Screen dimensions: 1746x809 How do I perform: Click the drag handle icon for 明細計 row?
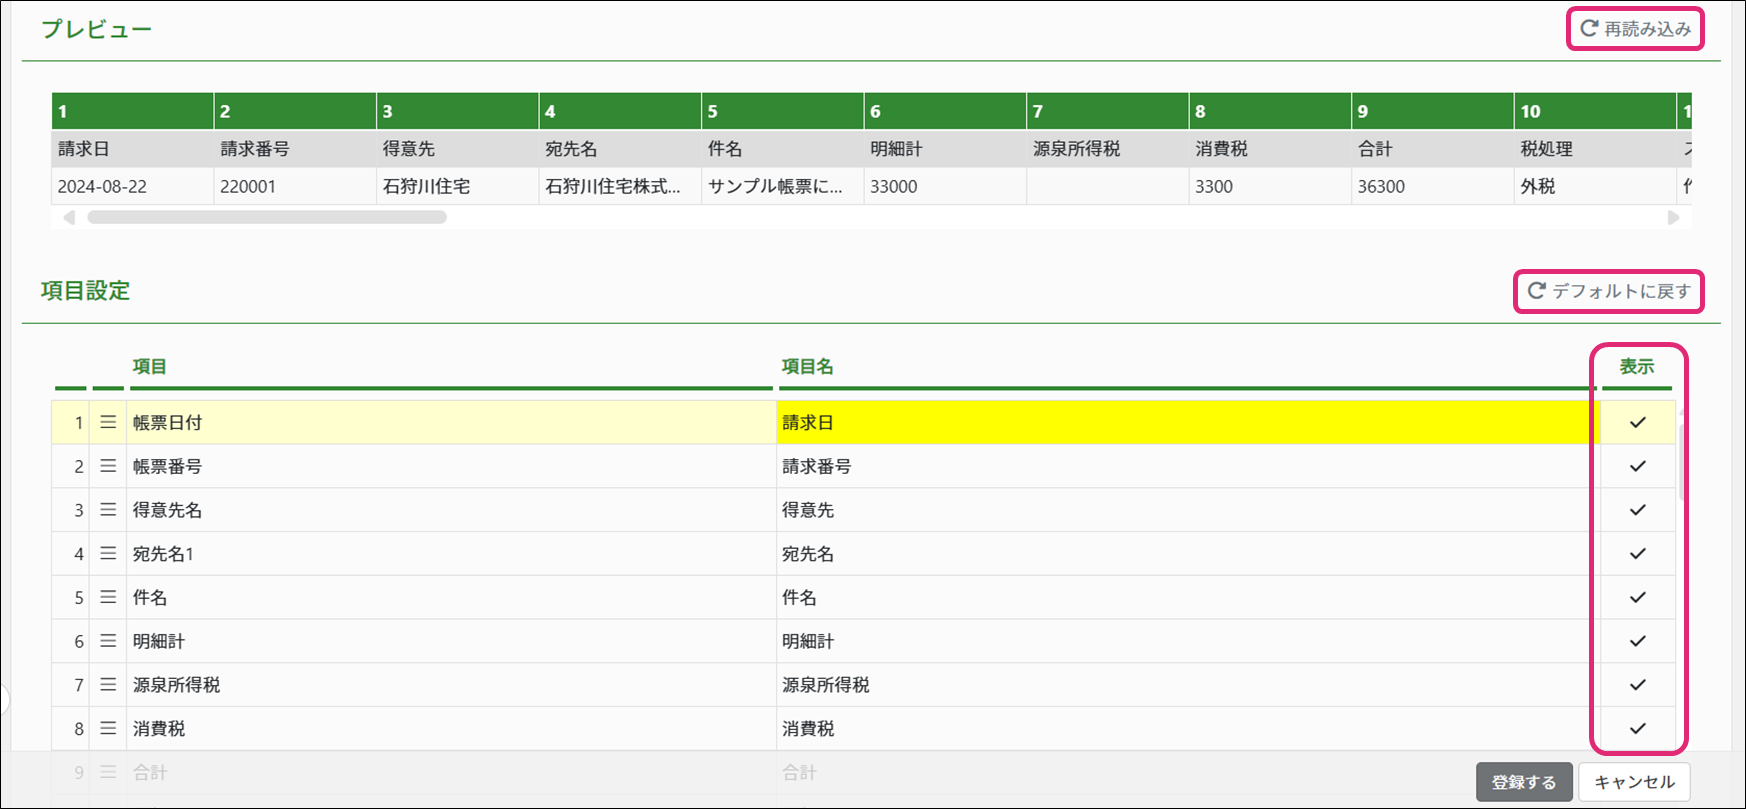click(108, 641)
